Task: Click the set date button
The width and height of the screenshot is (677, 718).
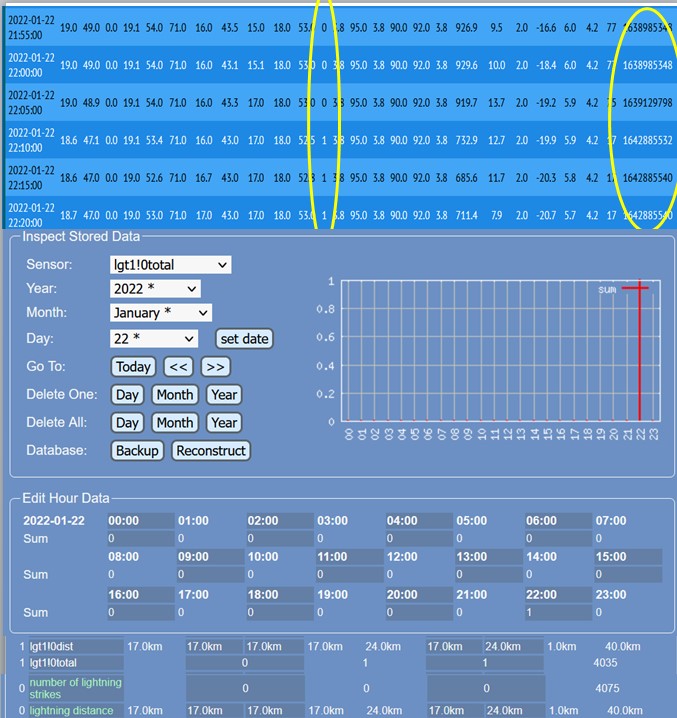Action: (244, 339)
